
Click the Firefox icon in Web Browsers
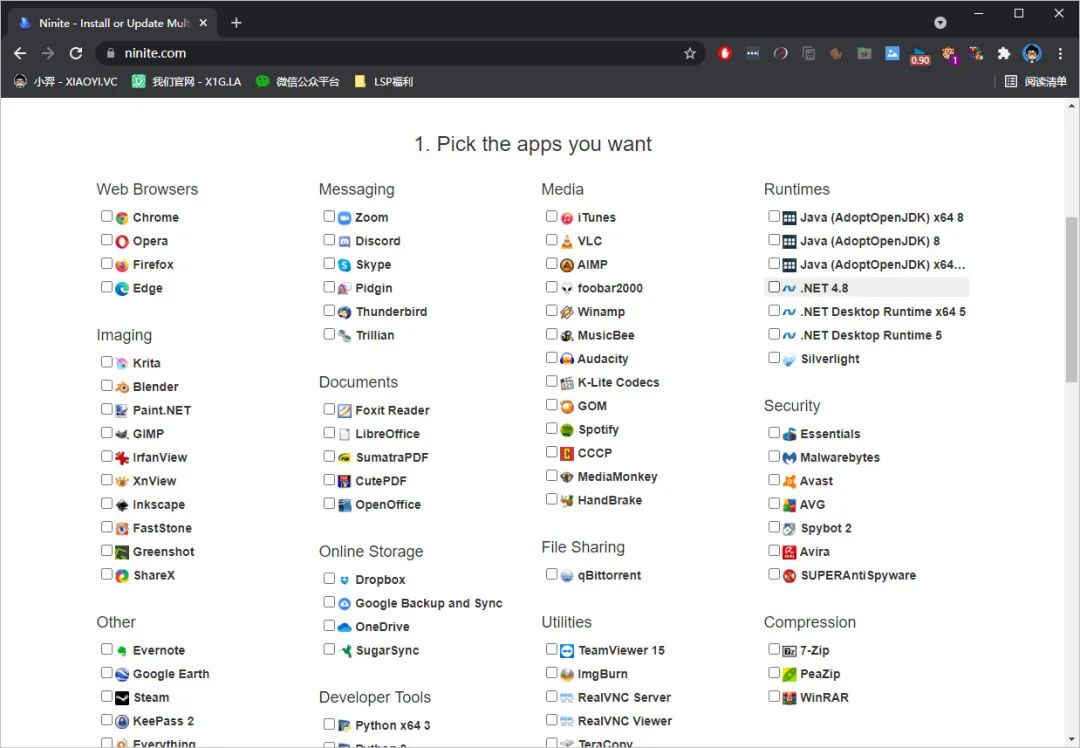coord(122,265)
